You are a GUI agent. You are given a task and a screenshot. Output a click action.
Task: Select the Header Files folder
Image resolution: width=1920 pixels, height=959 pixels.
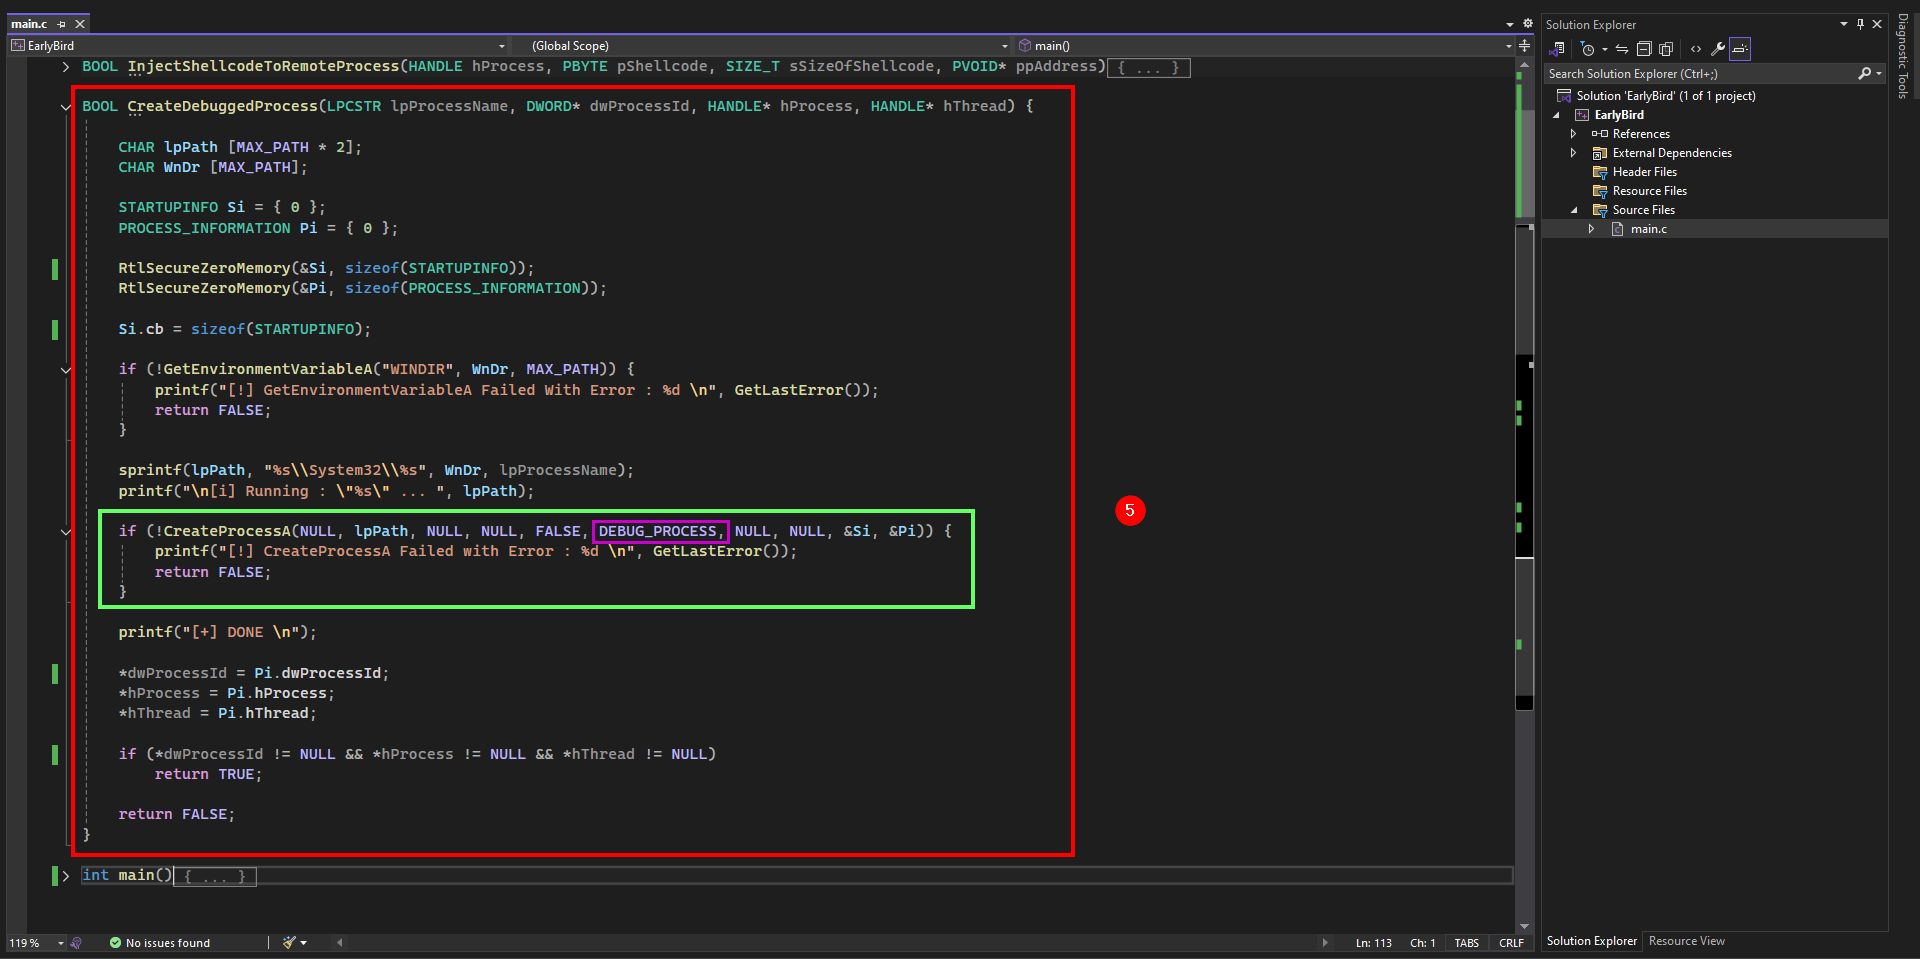coord(1644,172)
